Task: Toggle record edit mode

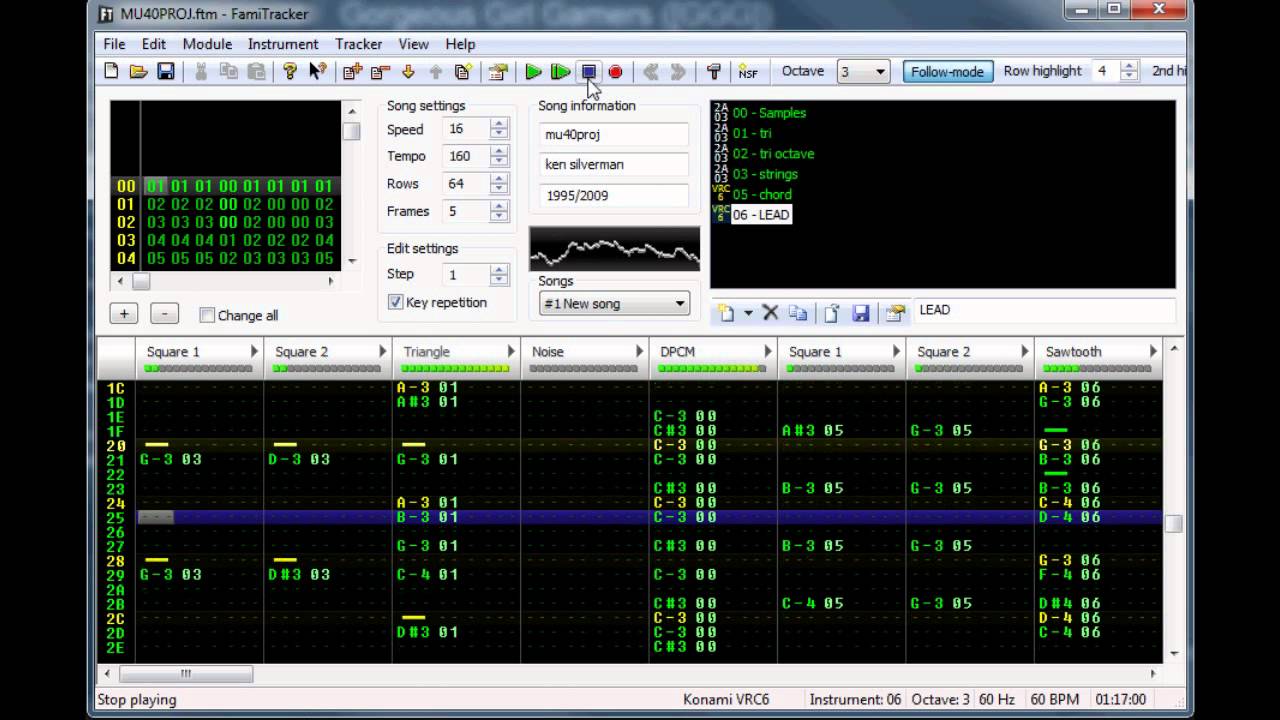Action: [x=616, y=71]
